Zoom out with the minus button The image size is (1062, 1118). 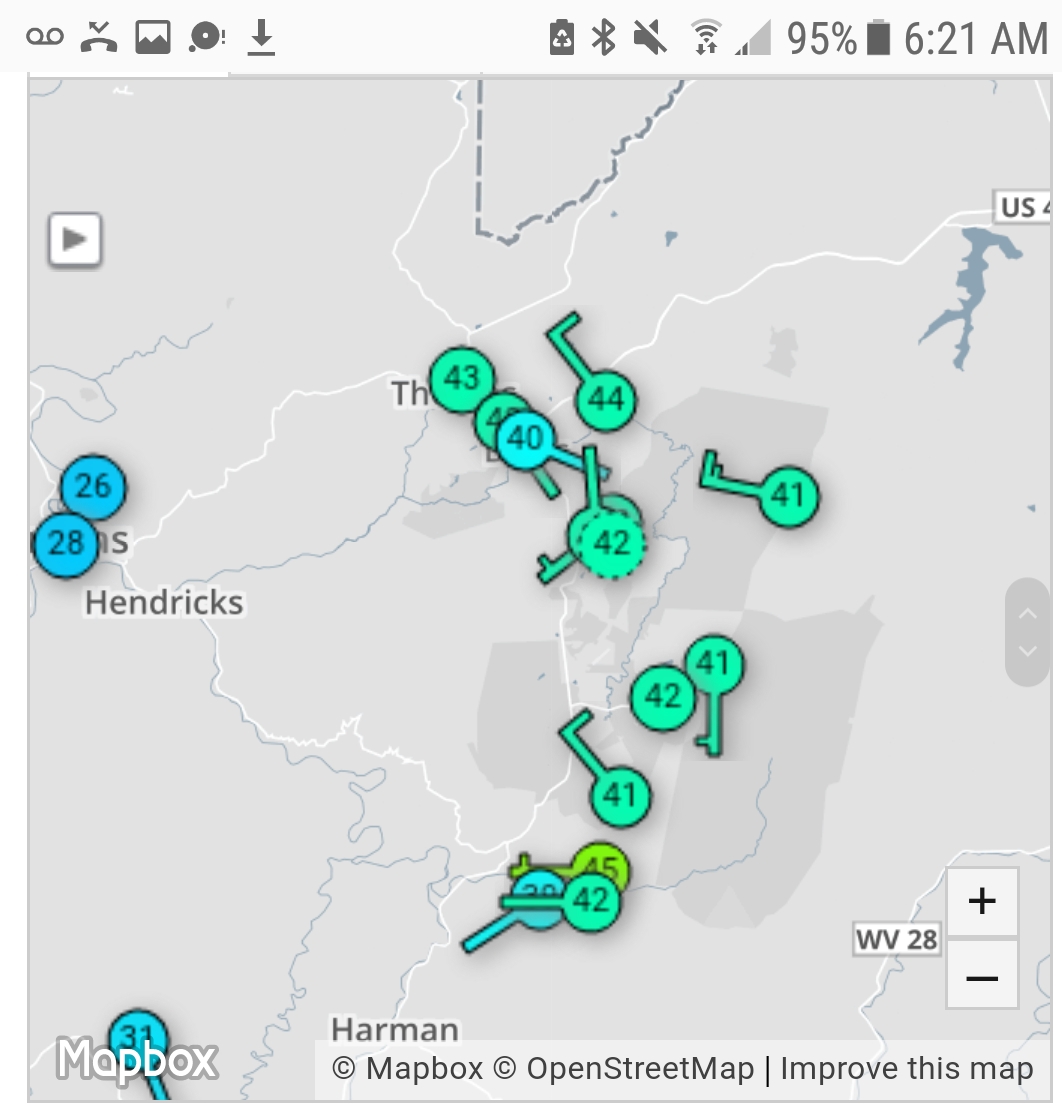click(981, 977)
